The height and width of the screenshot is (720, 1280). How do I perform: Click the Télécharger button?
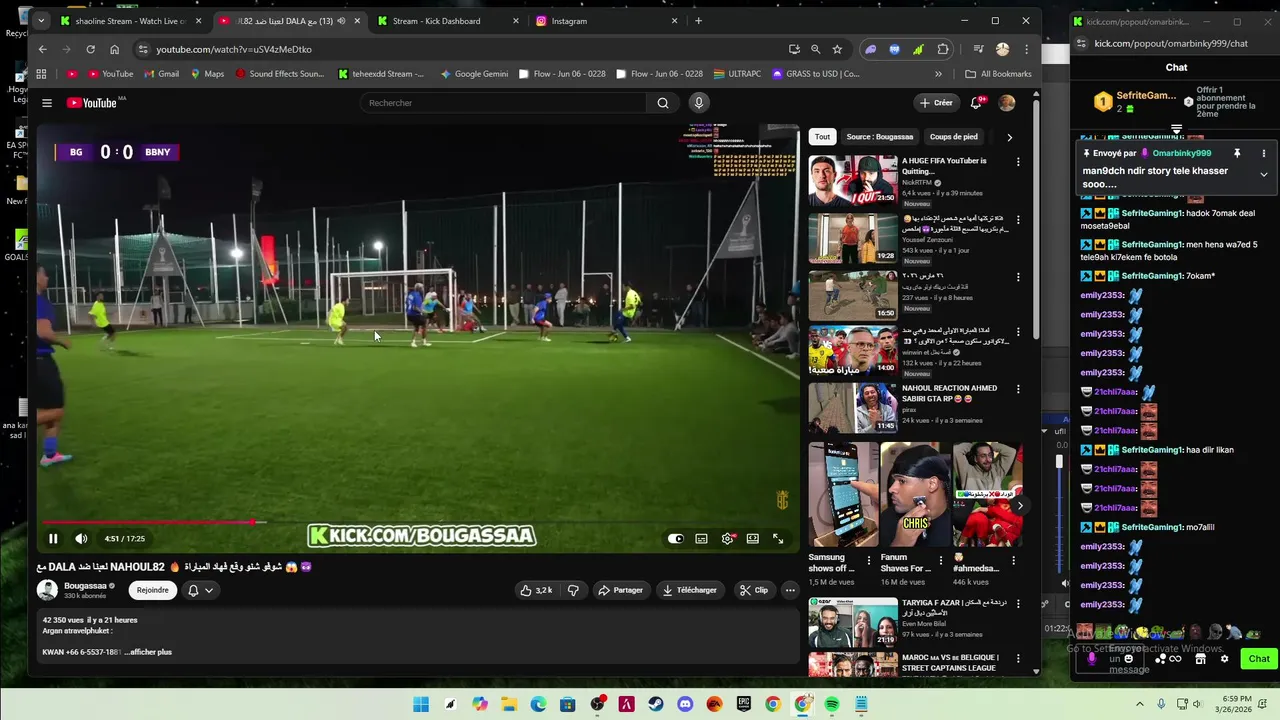click(x=690, y=590)
